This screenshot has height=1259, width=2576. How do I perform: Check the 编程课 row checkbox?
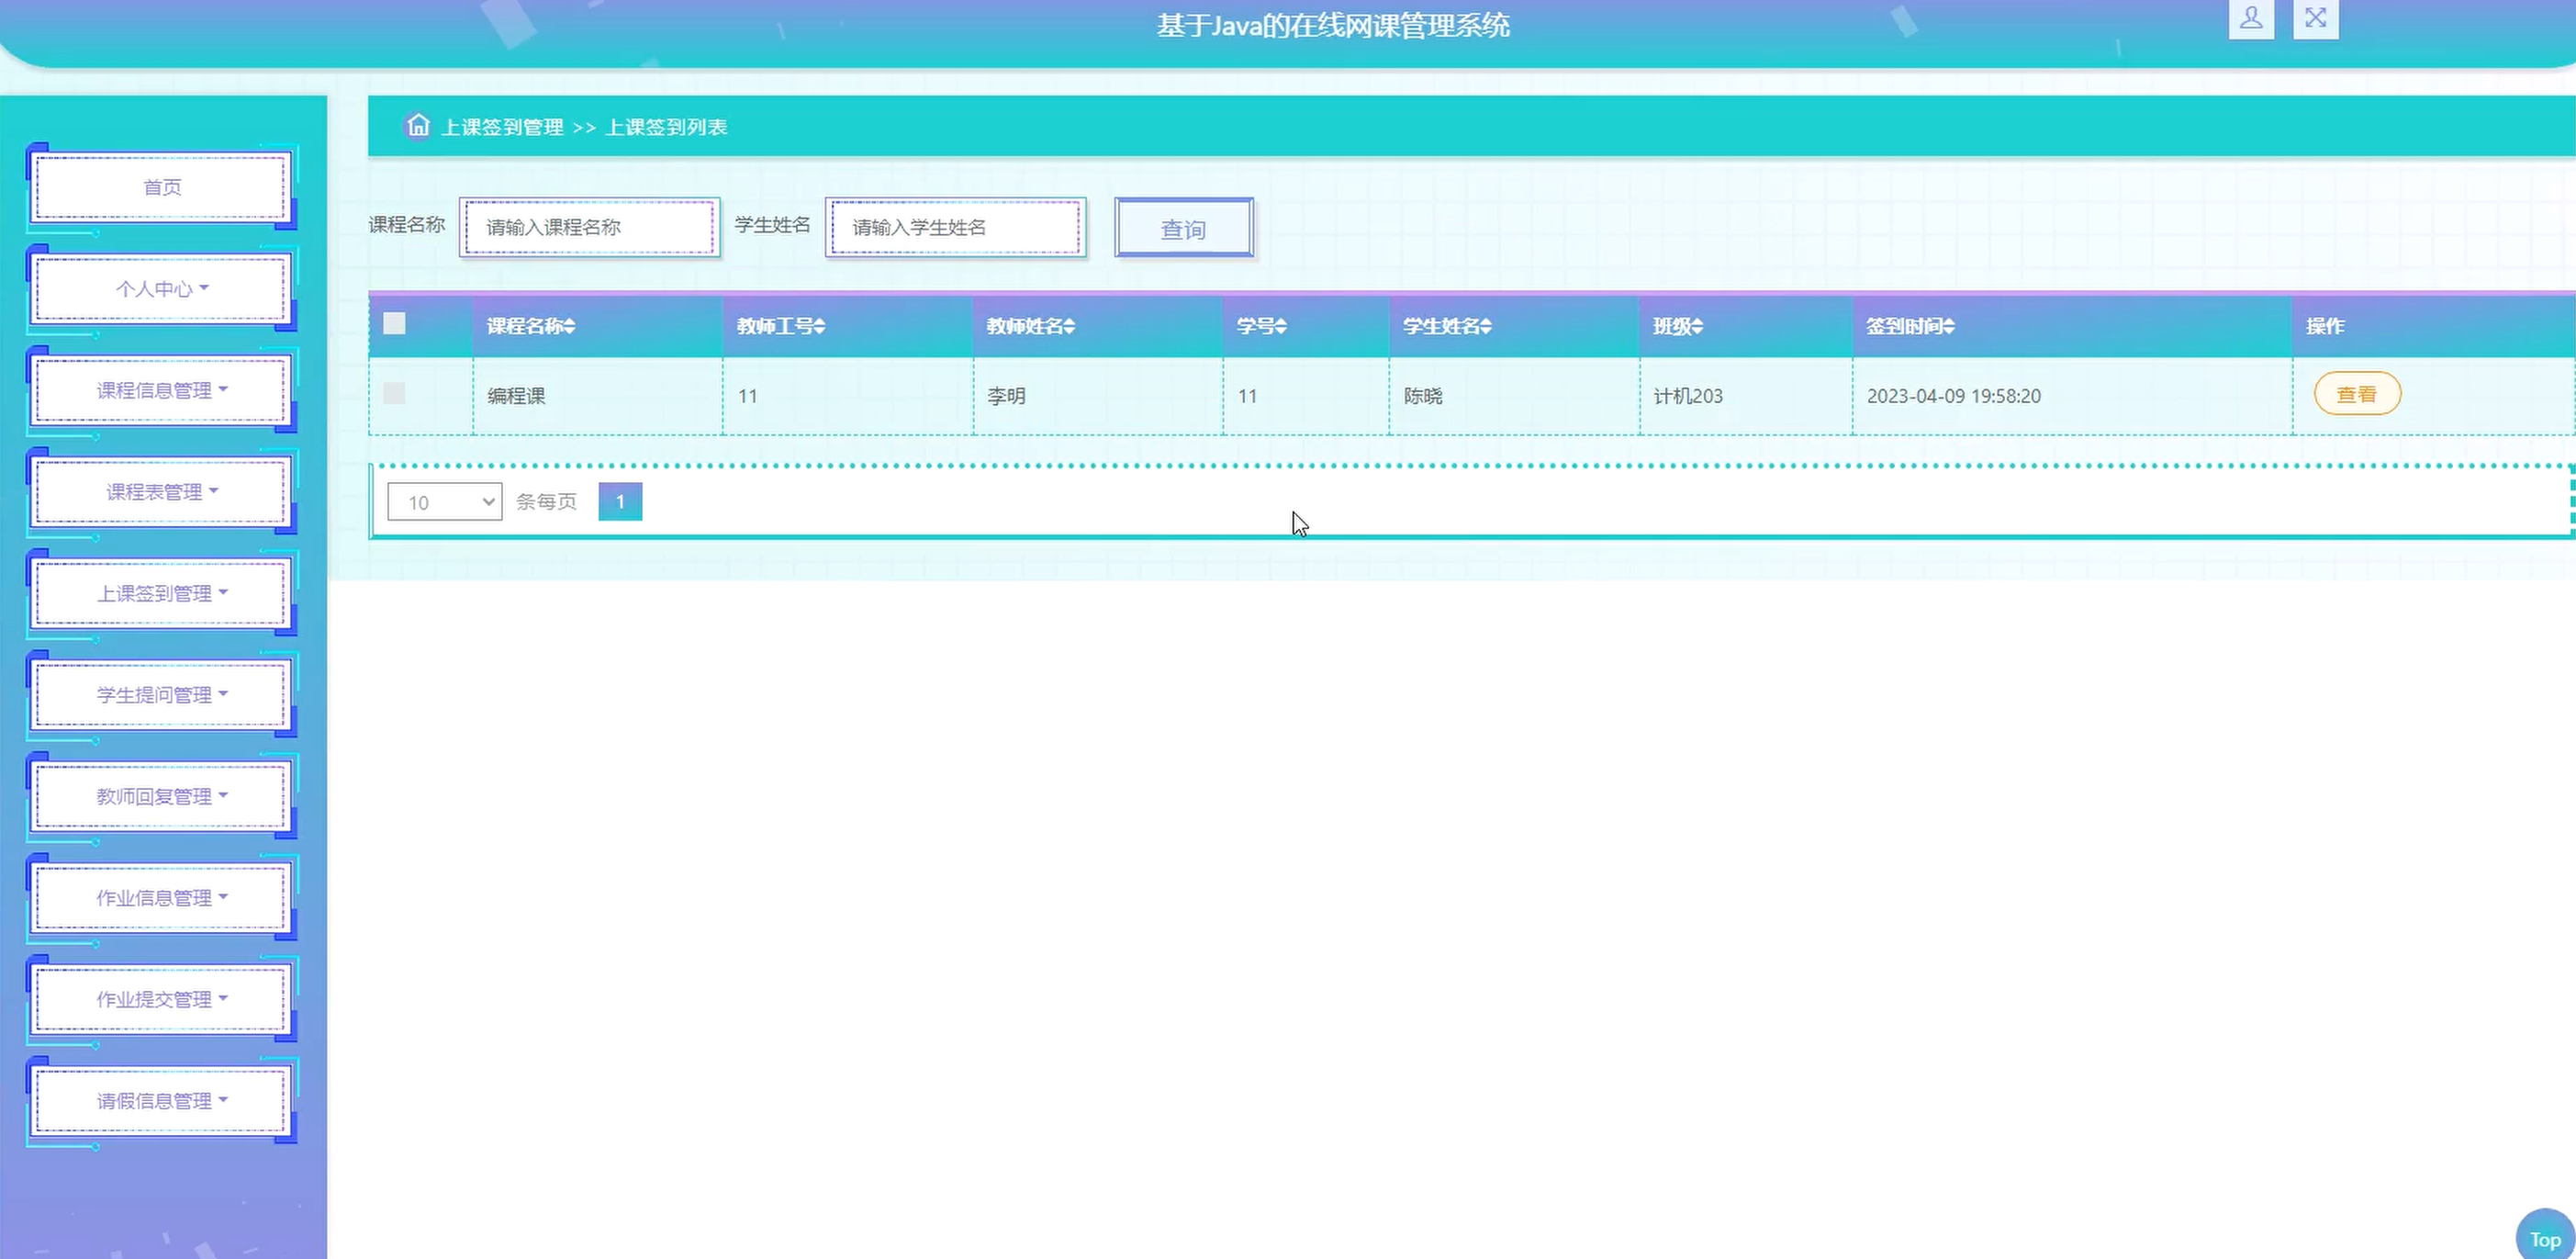click(x=394, y=393)
